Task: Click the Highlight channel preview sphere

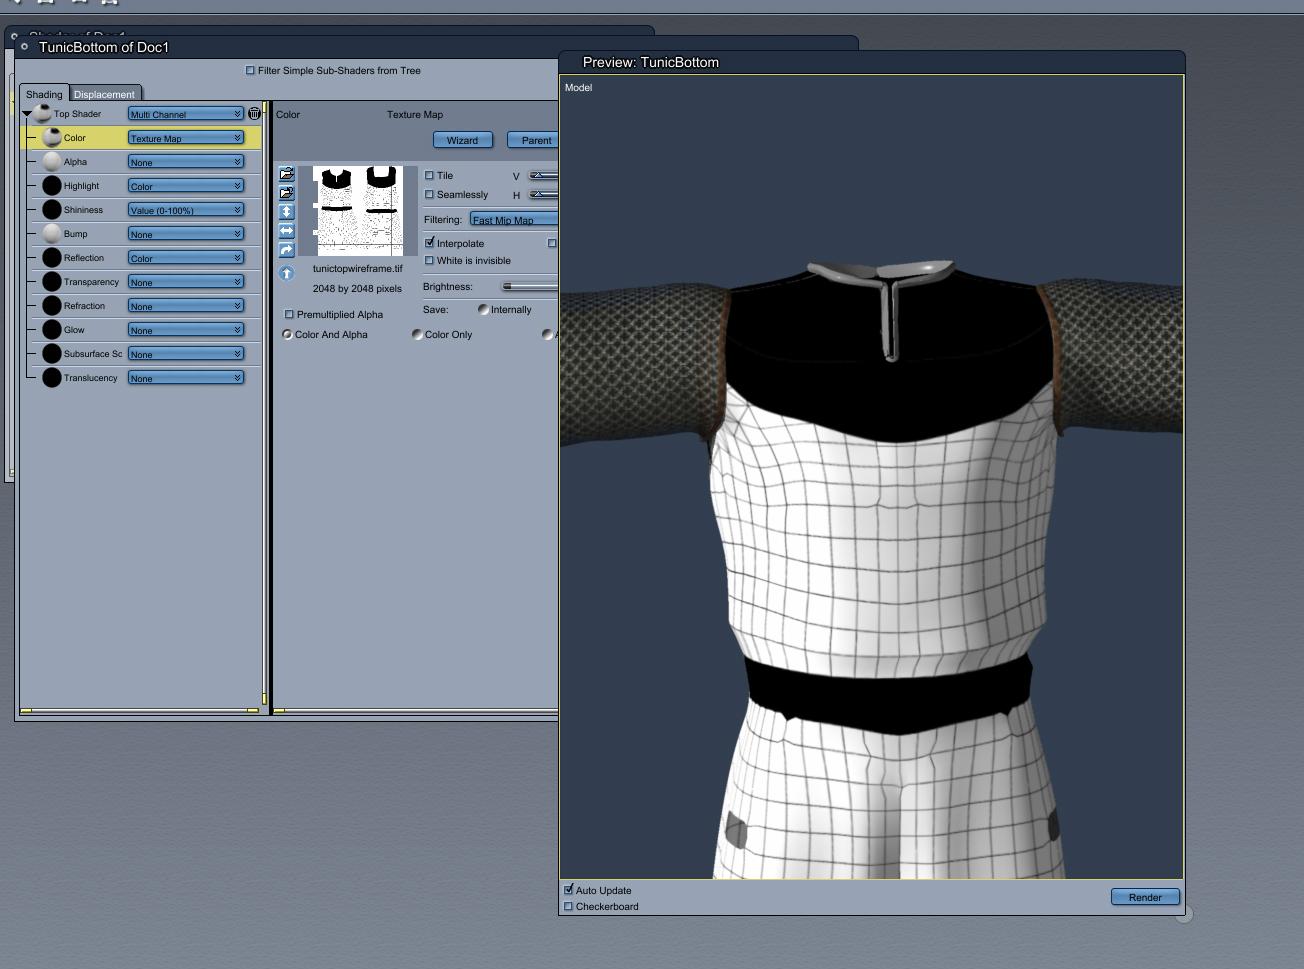Action: pos(52,186)
